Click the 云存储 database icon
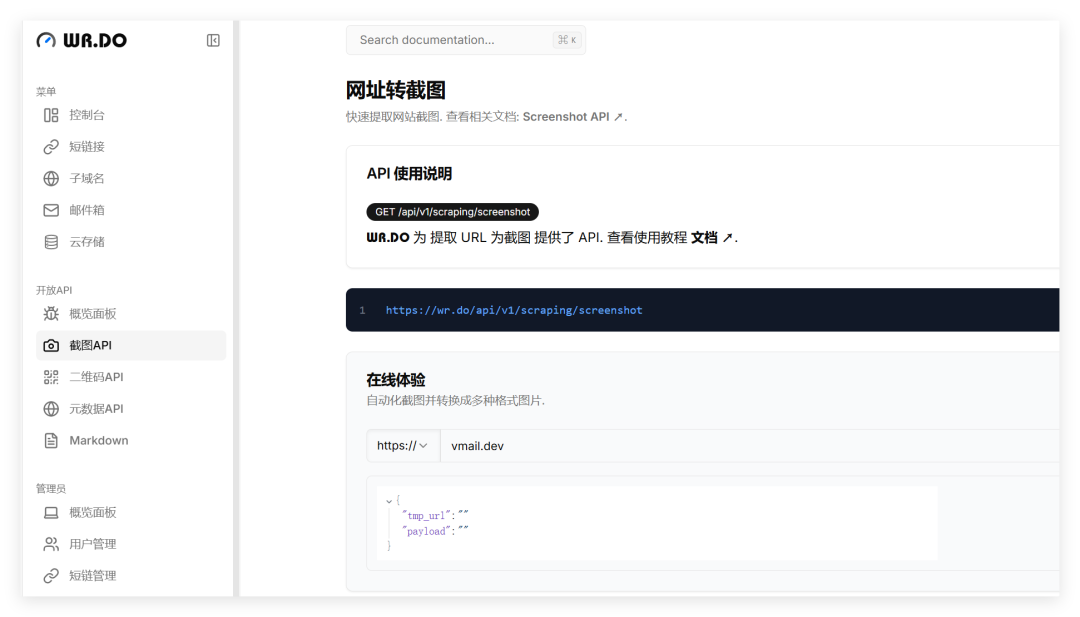 click(51, 242)
